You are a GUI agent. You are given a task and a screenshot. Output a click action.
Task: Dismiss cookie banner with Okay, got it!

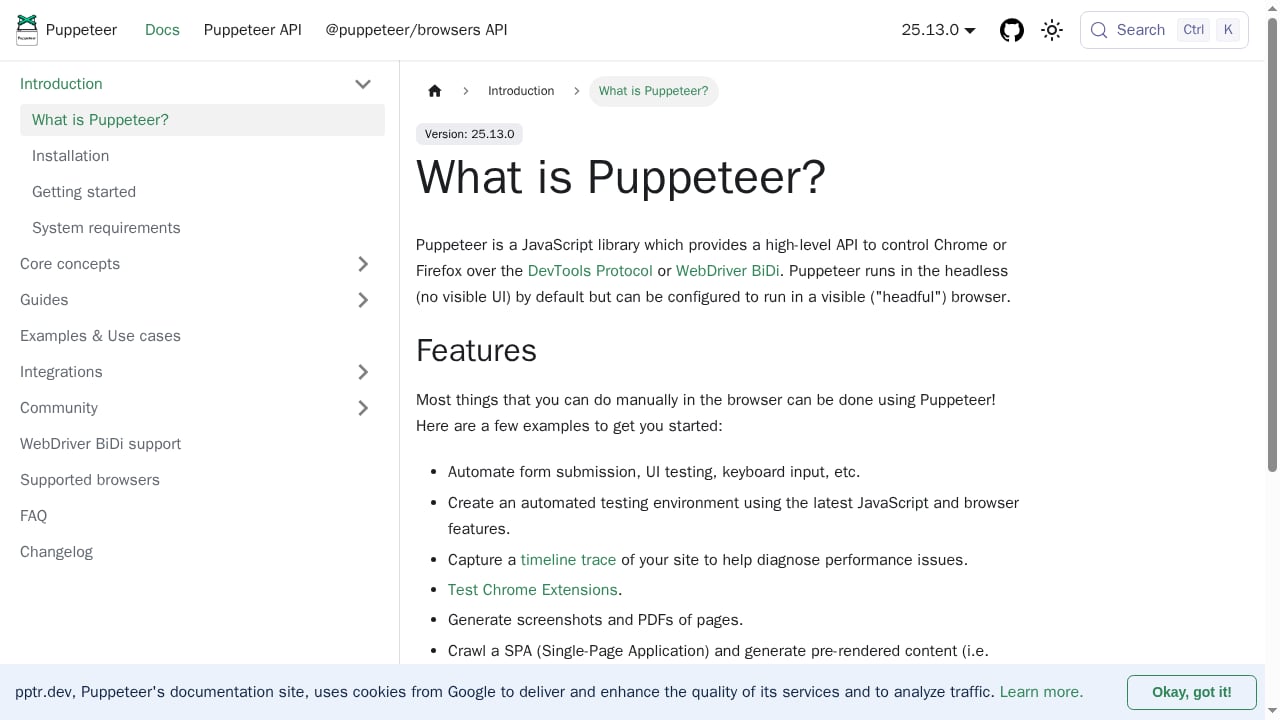coord(1192,692)
